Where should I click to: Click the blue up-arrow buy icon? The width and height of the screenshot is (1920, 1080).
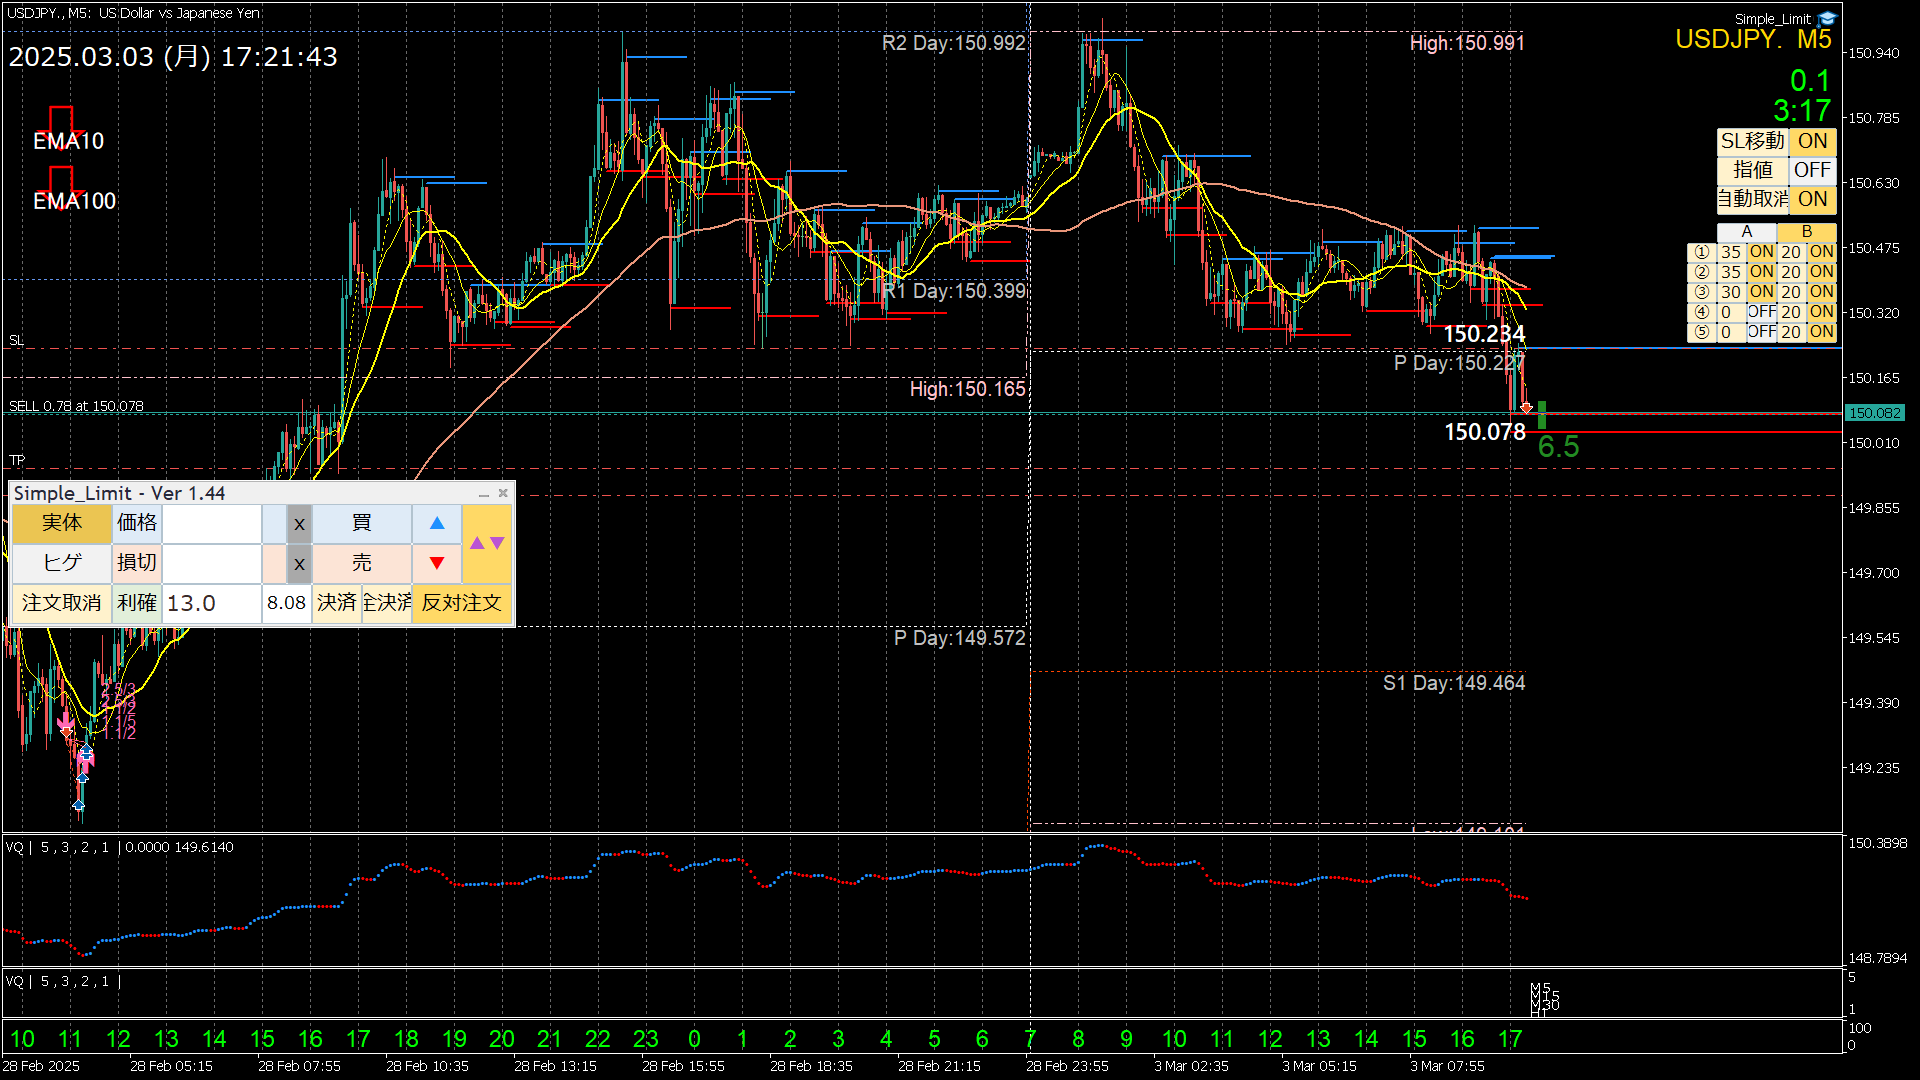click(x=437, y=523)
